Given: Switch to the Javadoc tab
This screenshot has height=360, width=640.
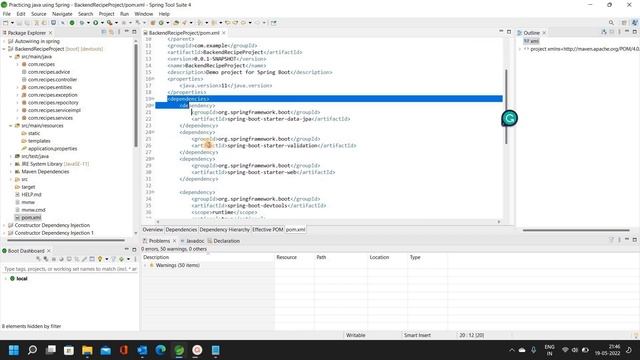Looking at the screenshot, I should (x=195, y=241).
